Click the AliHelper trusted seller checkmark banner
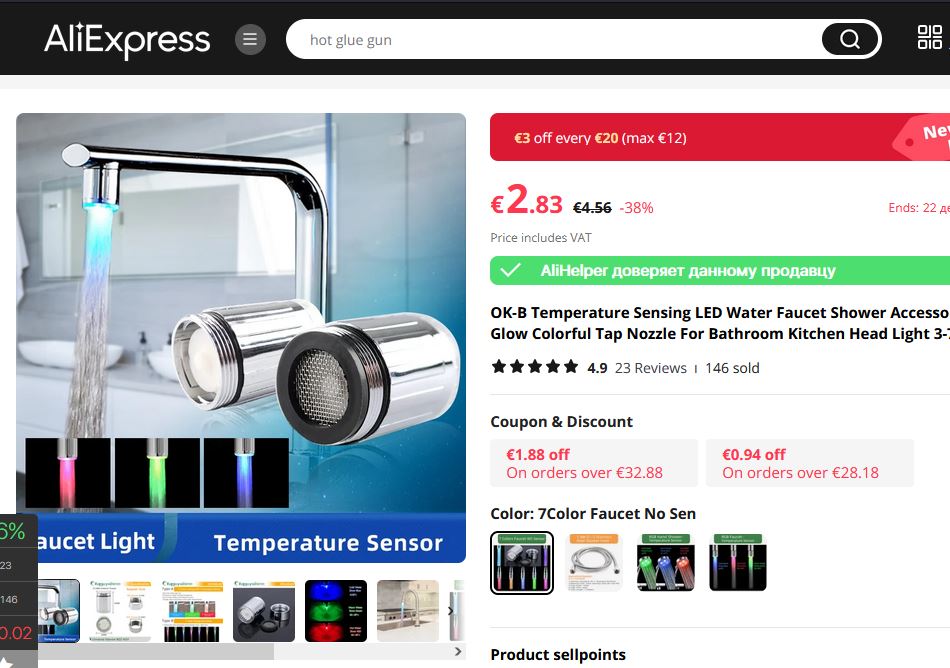Image resolution: width=950 pixels, height=668 pixels. [720, 270]
